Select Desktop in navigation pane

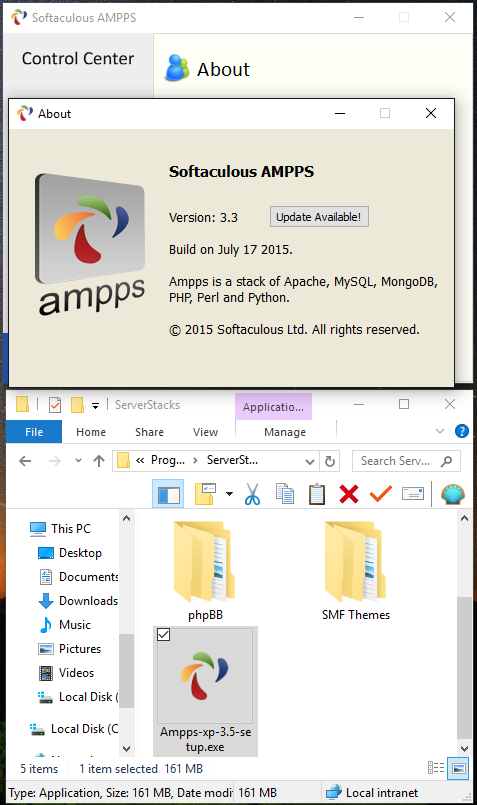click(70, 552)
